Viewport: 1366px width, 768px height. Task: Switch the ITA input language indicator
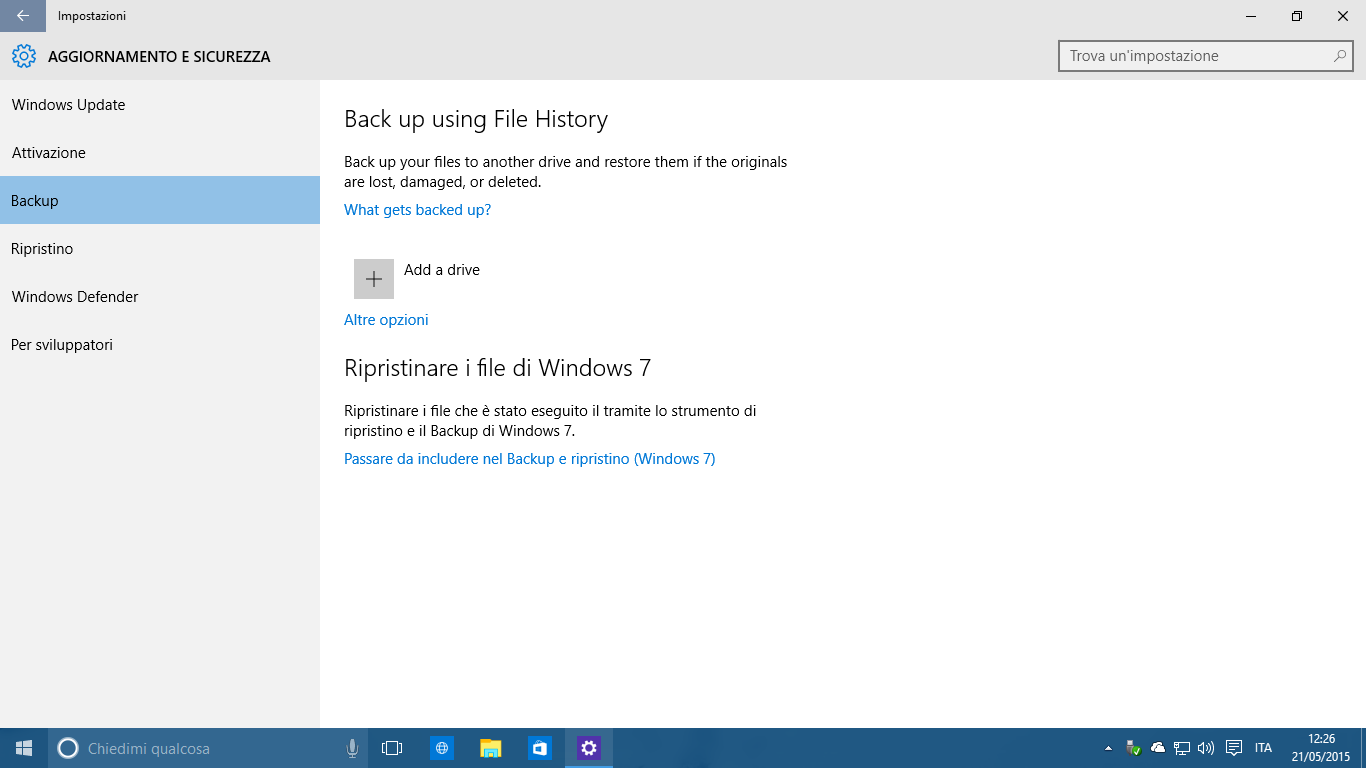click(1264, 748)
